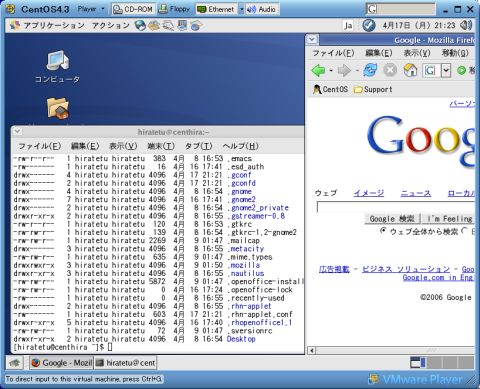Click the presentation launcher icon in panel

click(182, 25)
